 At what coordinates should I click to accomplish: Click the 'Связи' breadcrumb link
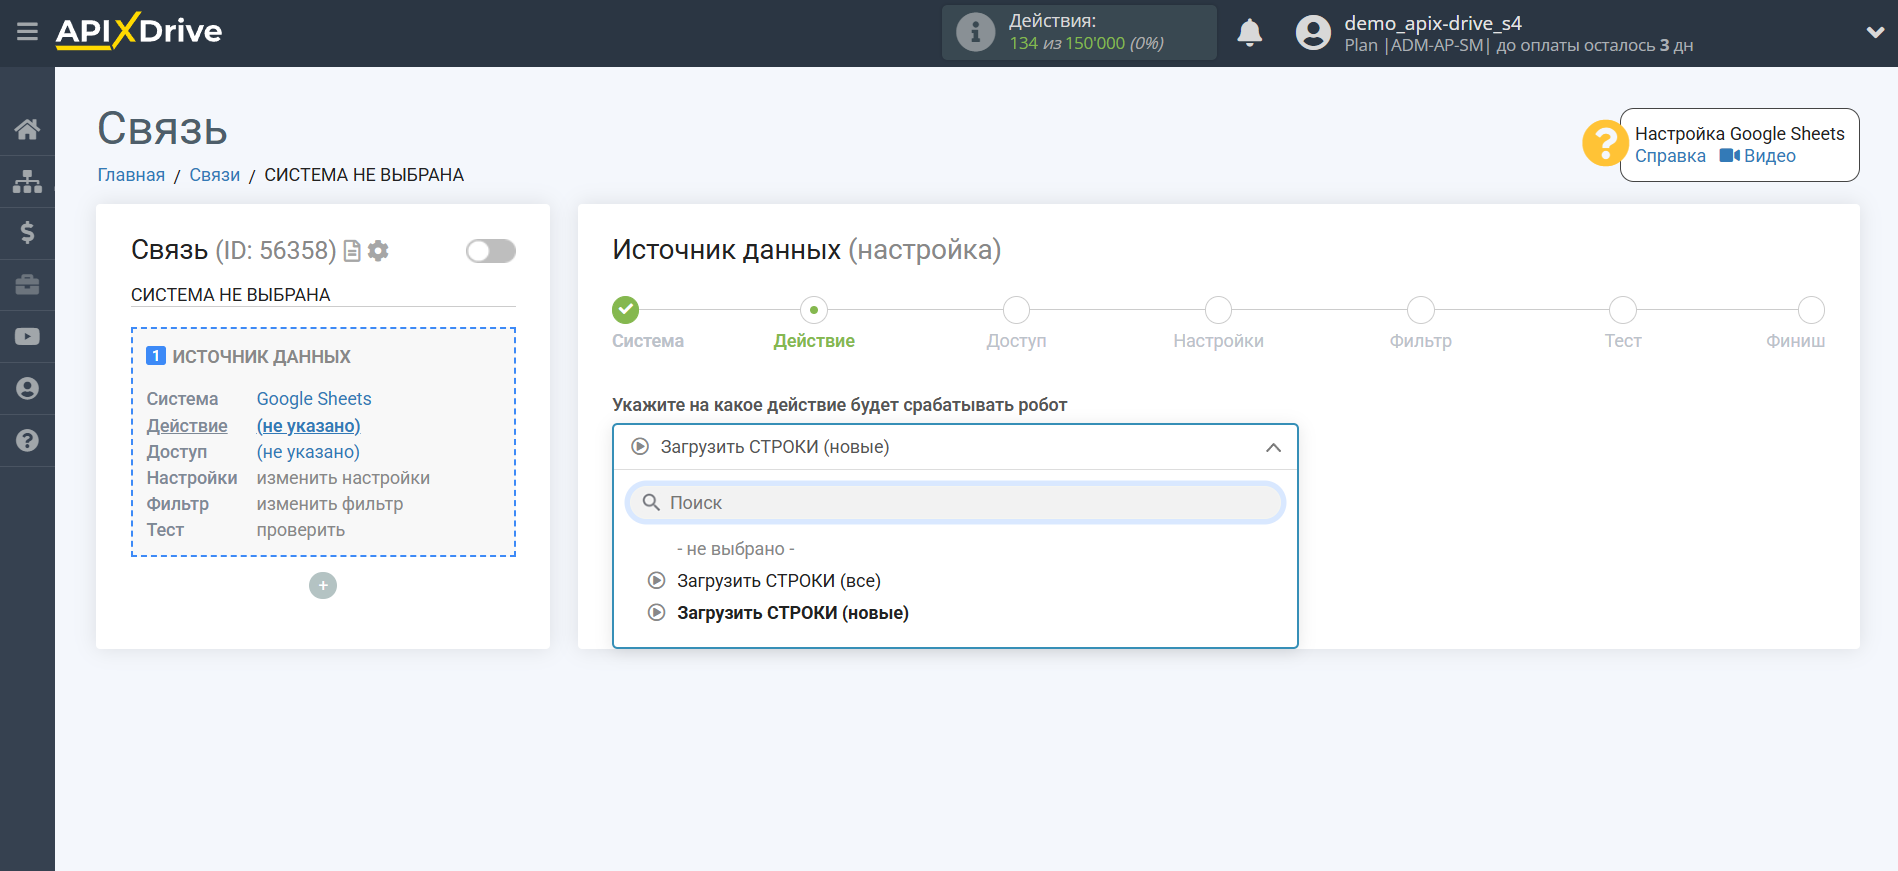(x=214, y=175)
